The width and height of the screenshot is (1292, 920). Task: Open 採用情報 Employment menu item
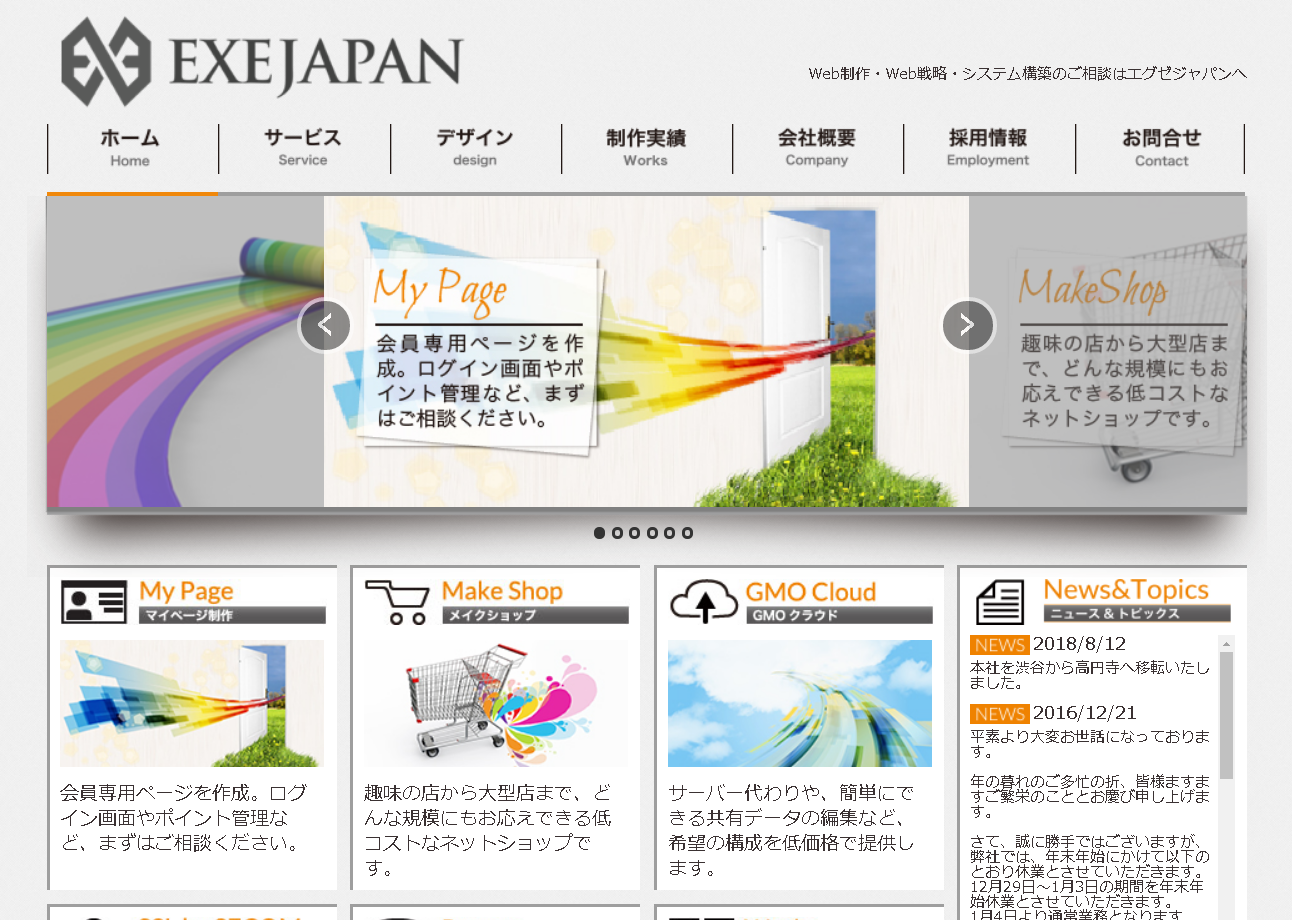tap(989, 148)
